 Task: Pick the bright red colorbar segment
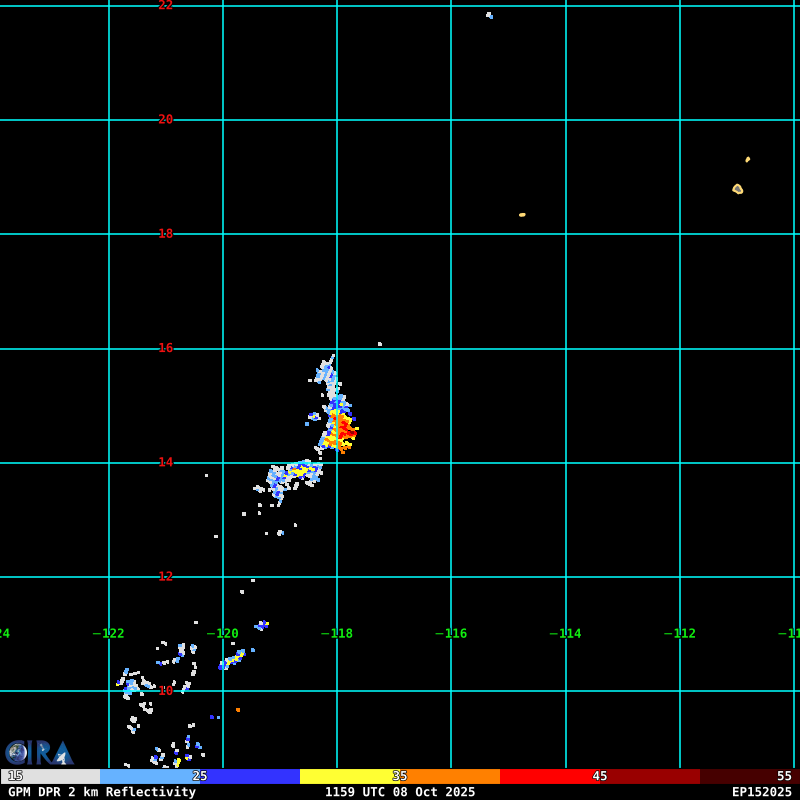[x=550, y=777]
